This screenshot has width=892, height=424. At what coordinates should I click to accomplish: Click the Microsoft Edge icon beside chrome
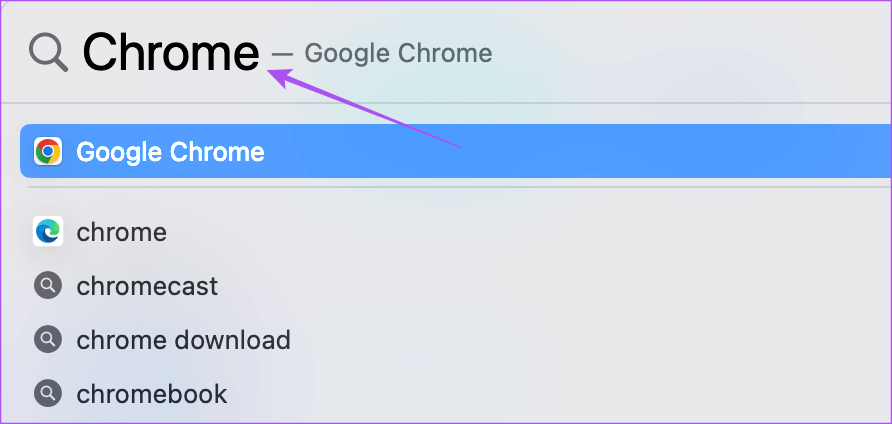point(47,232)
